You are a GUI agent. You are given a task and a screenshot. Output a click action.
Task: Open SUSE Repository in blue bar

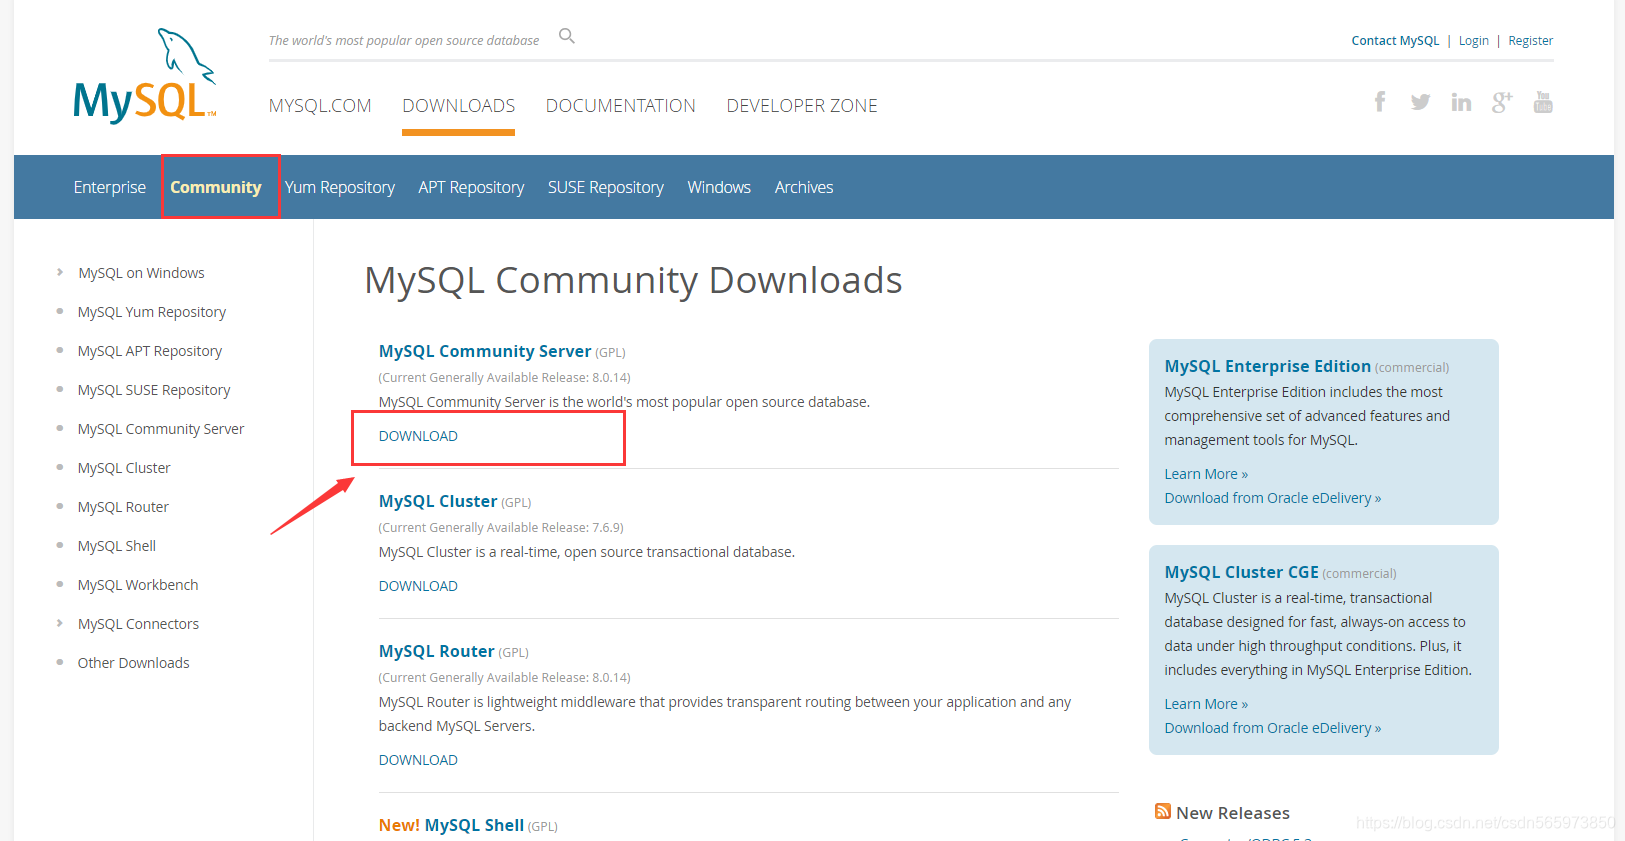tap(606, 187)
